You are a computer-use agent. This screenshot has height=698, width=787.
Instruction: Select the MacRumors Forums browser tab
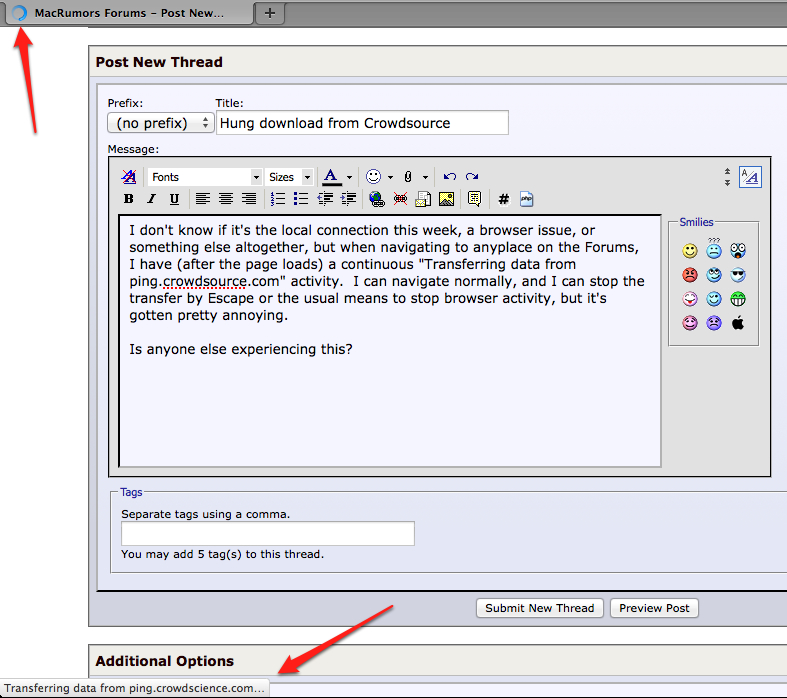tap(129, 13)
